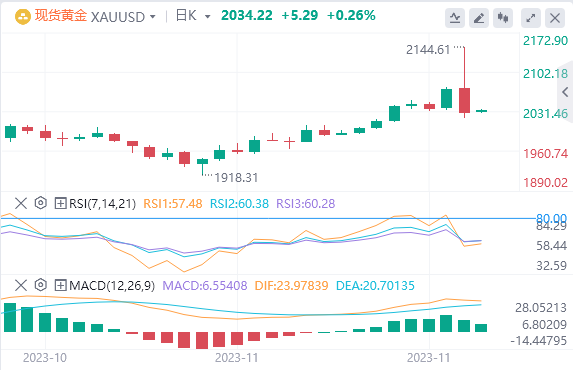Open the XAUUSD symbol dropdown
This screenshot has width=573, height=370.
click(153, 17)
